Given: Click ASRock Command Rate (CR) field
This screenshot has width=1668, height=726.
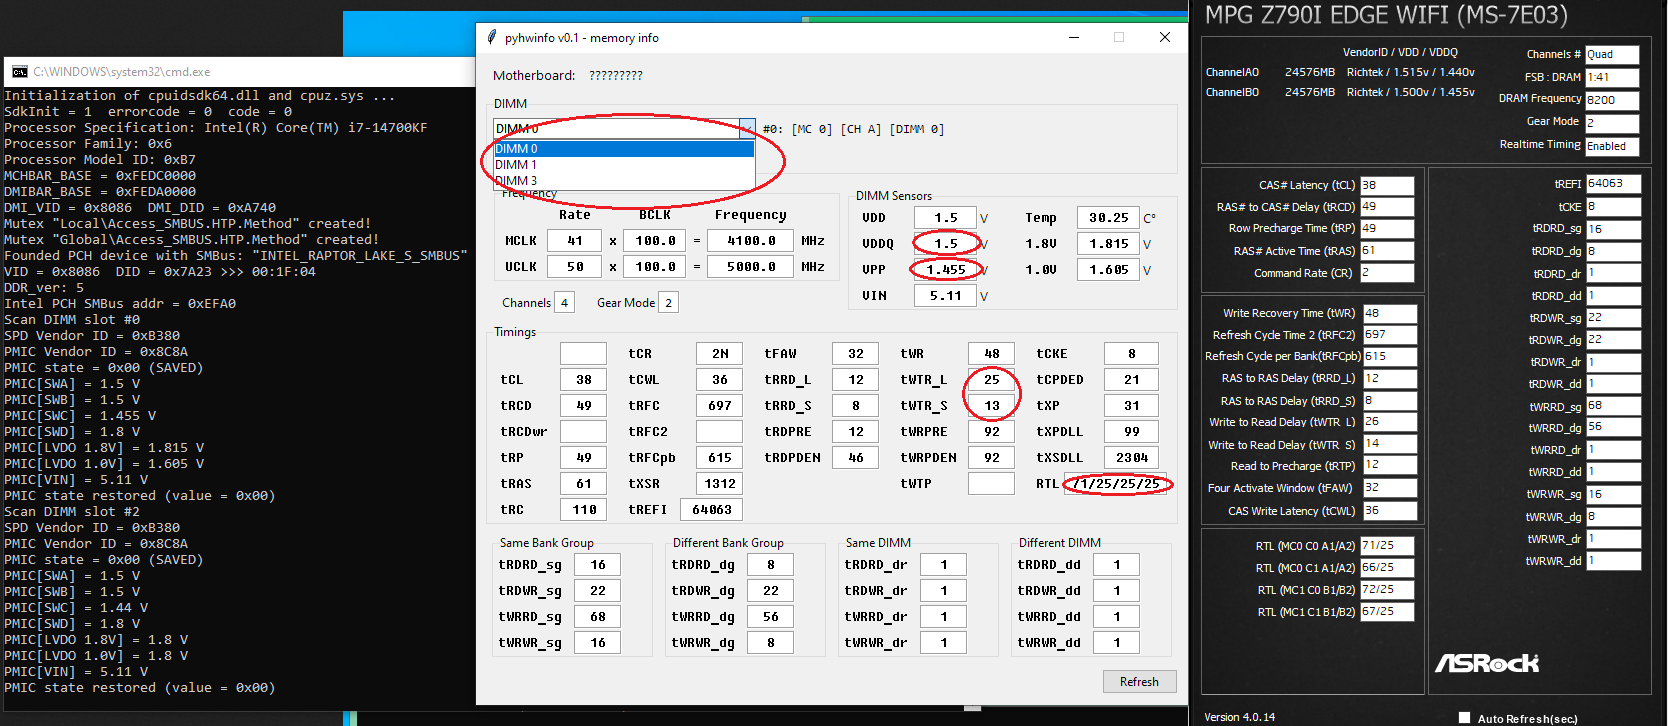Looking at the screenshot, I should [x=1387, y=273].
